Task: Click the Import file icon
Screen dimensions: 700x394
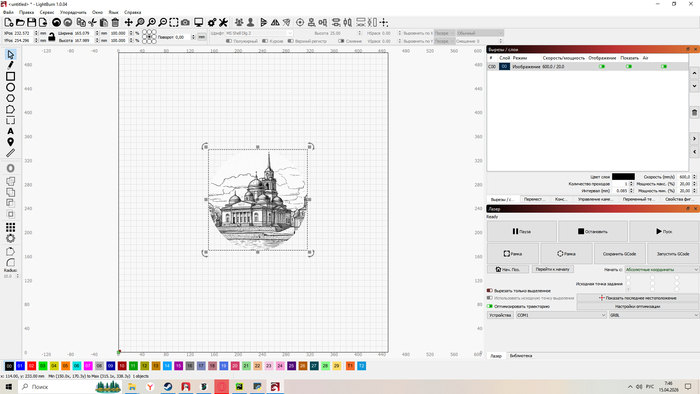Action: click(x=43, y=22)
